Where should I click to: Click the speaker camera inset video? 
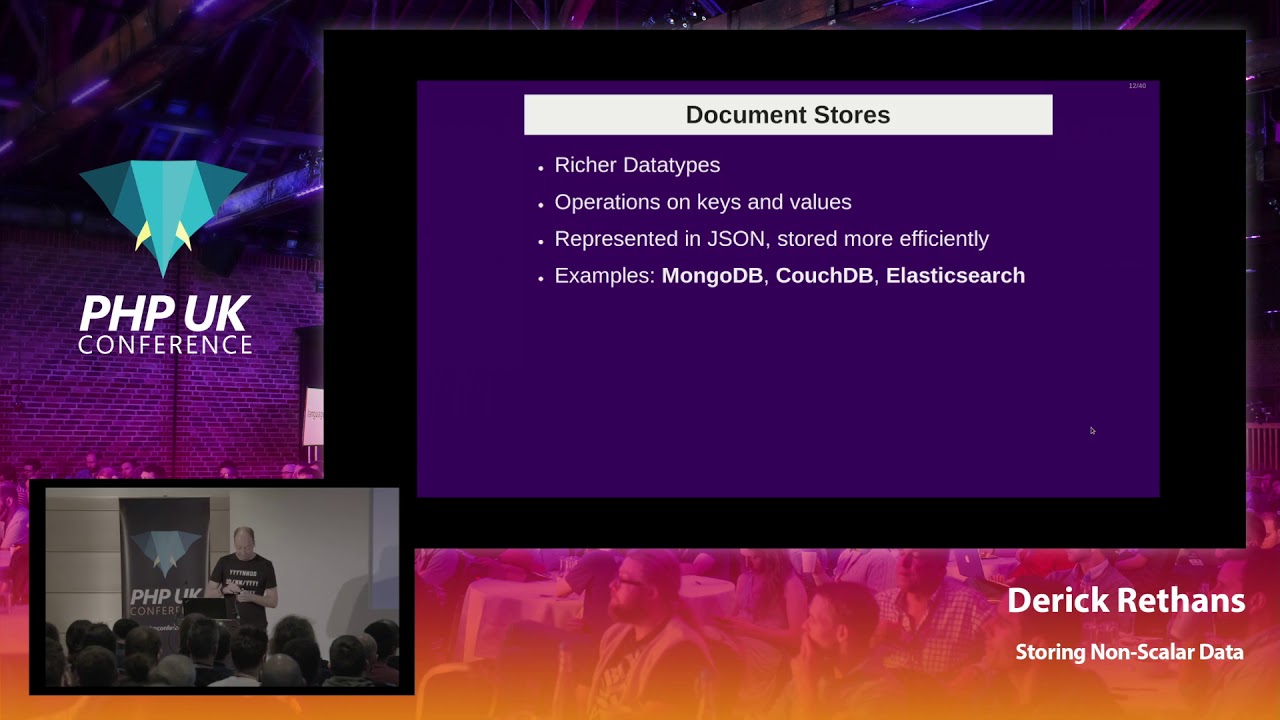coord(222,587)
